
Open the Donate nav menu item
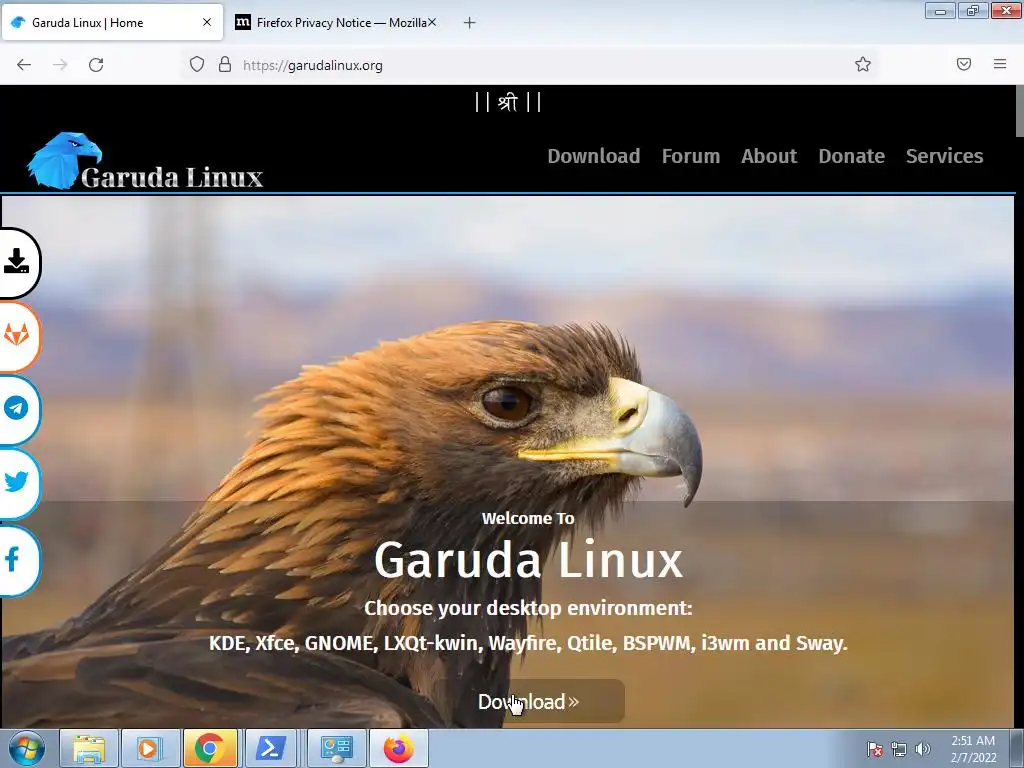[x=852, y=156]
